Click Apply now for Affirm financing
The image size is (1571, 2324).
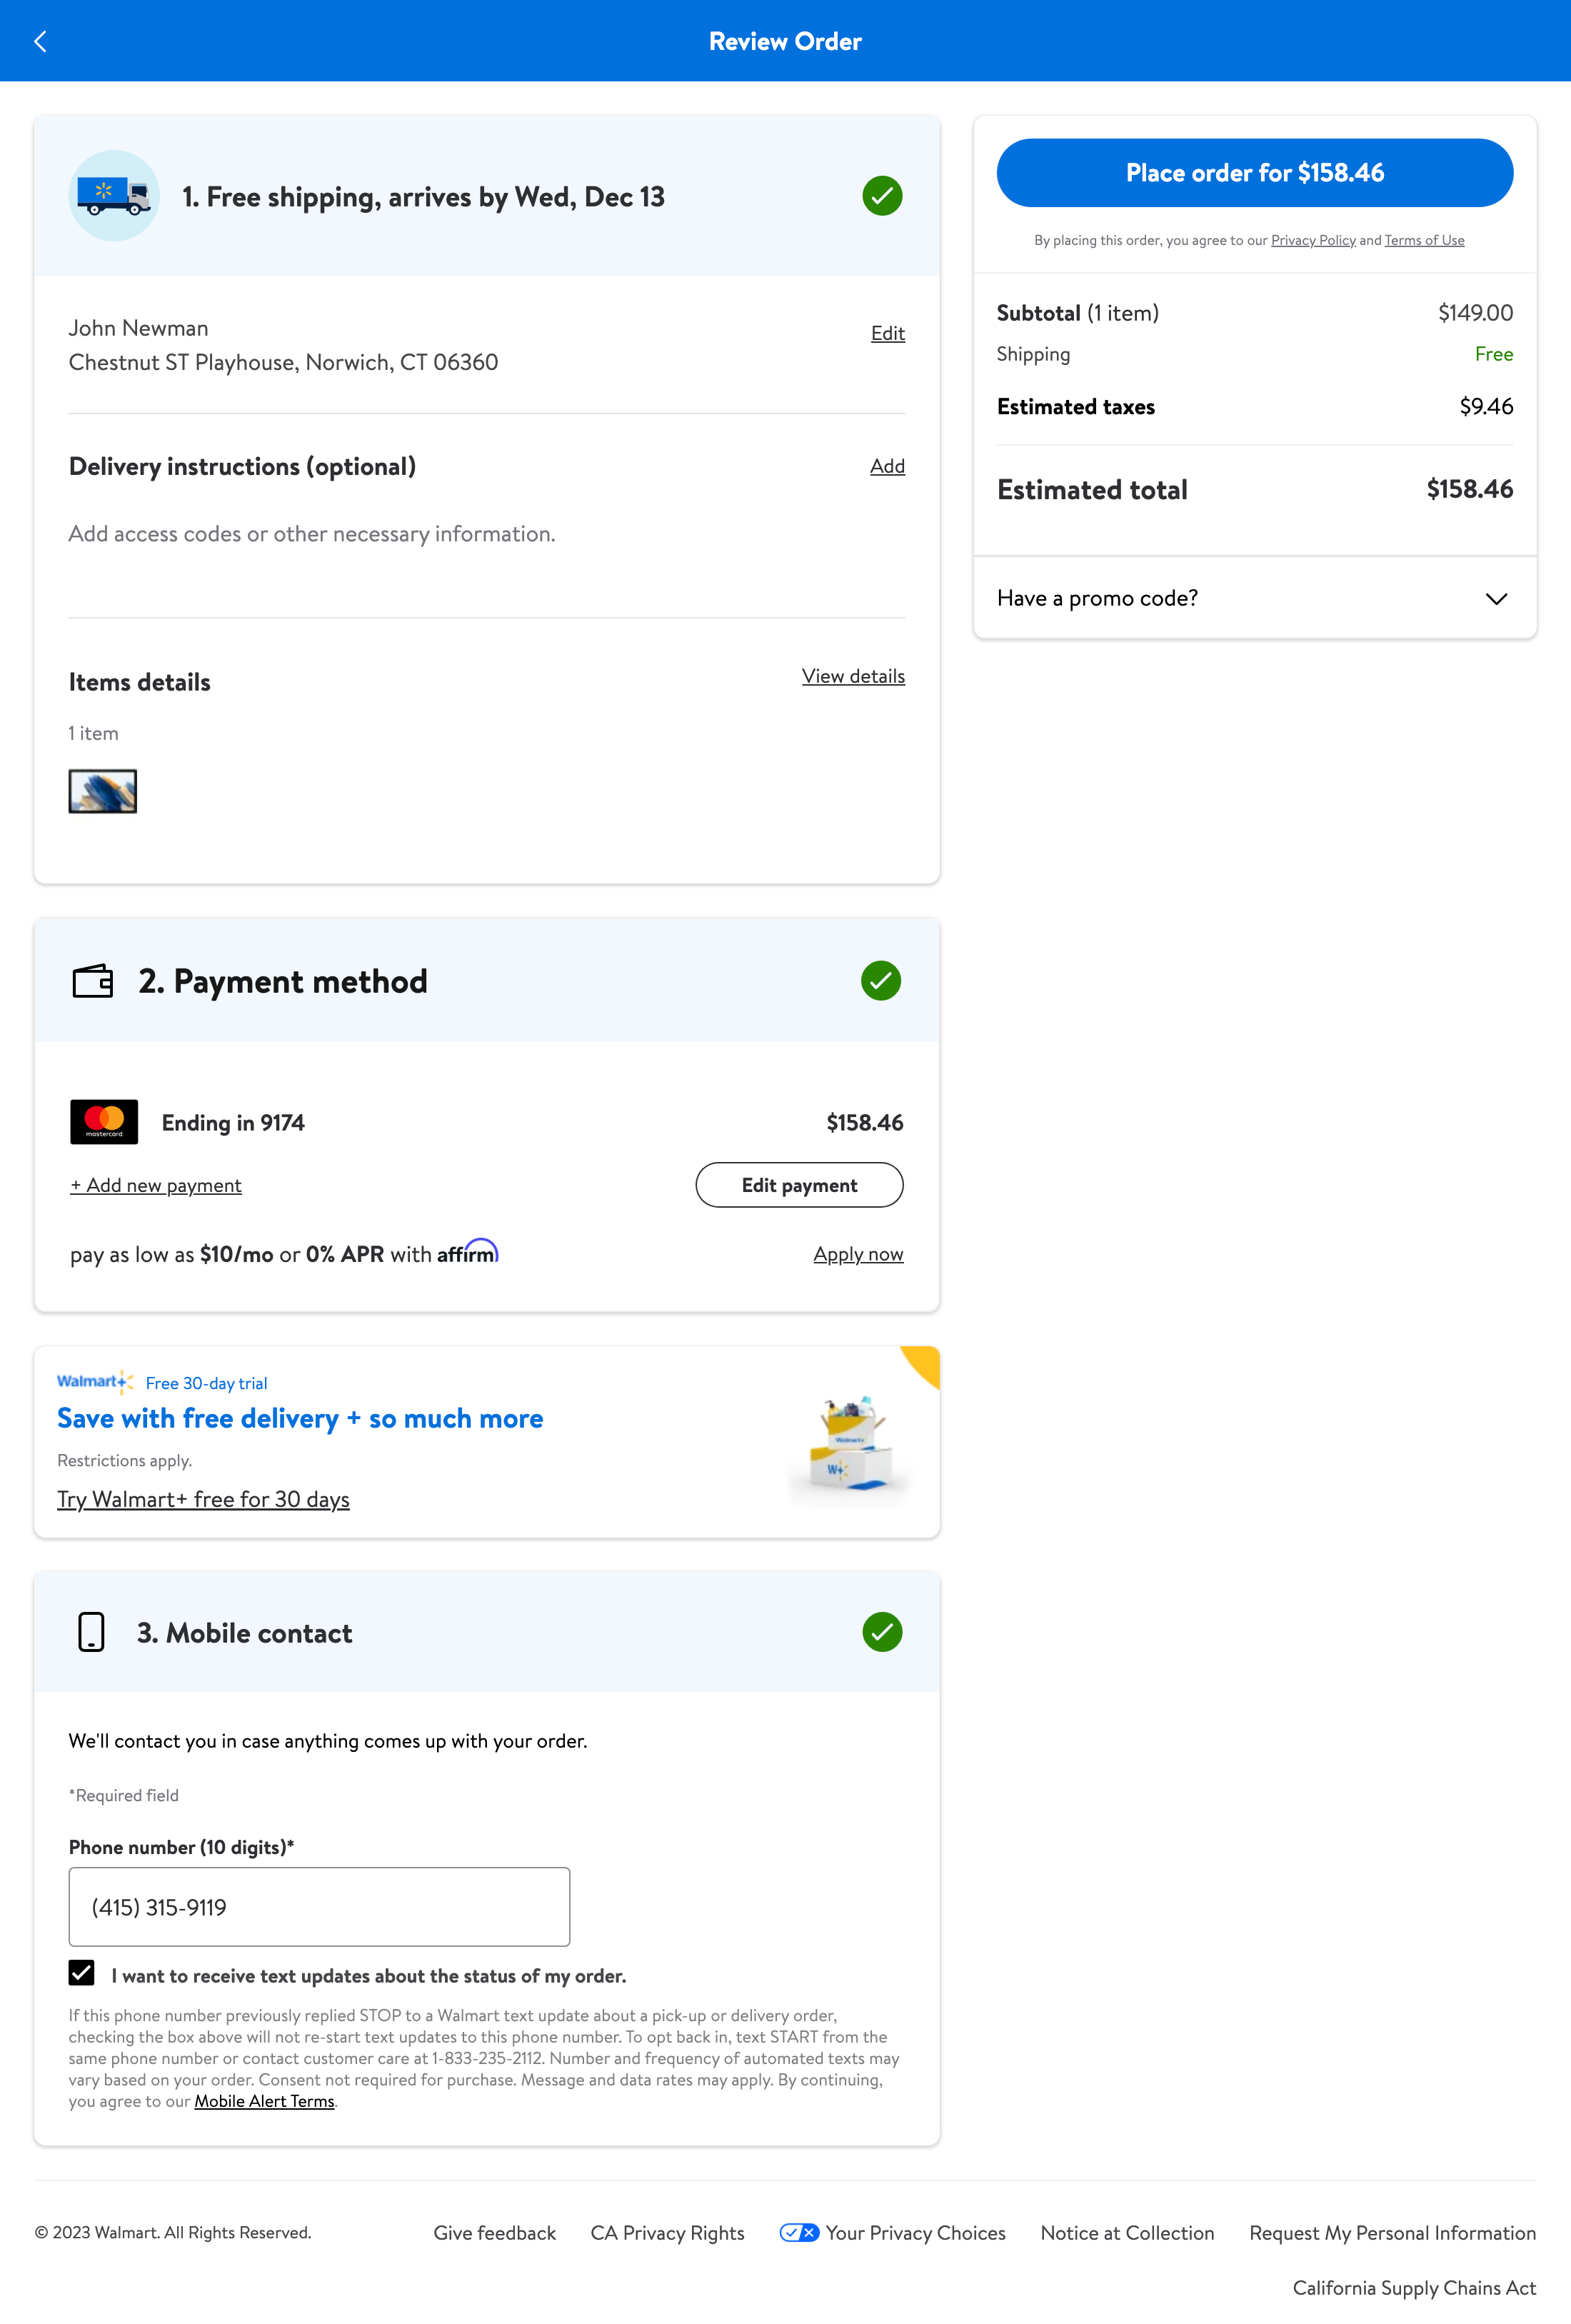click(858, 1253)
